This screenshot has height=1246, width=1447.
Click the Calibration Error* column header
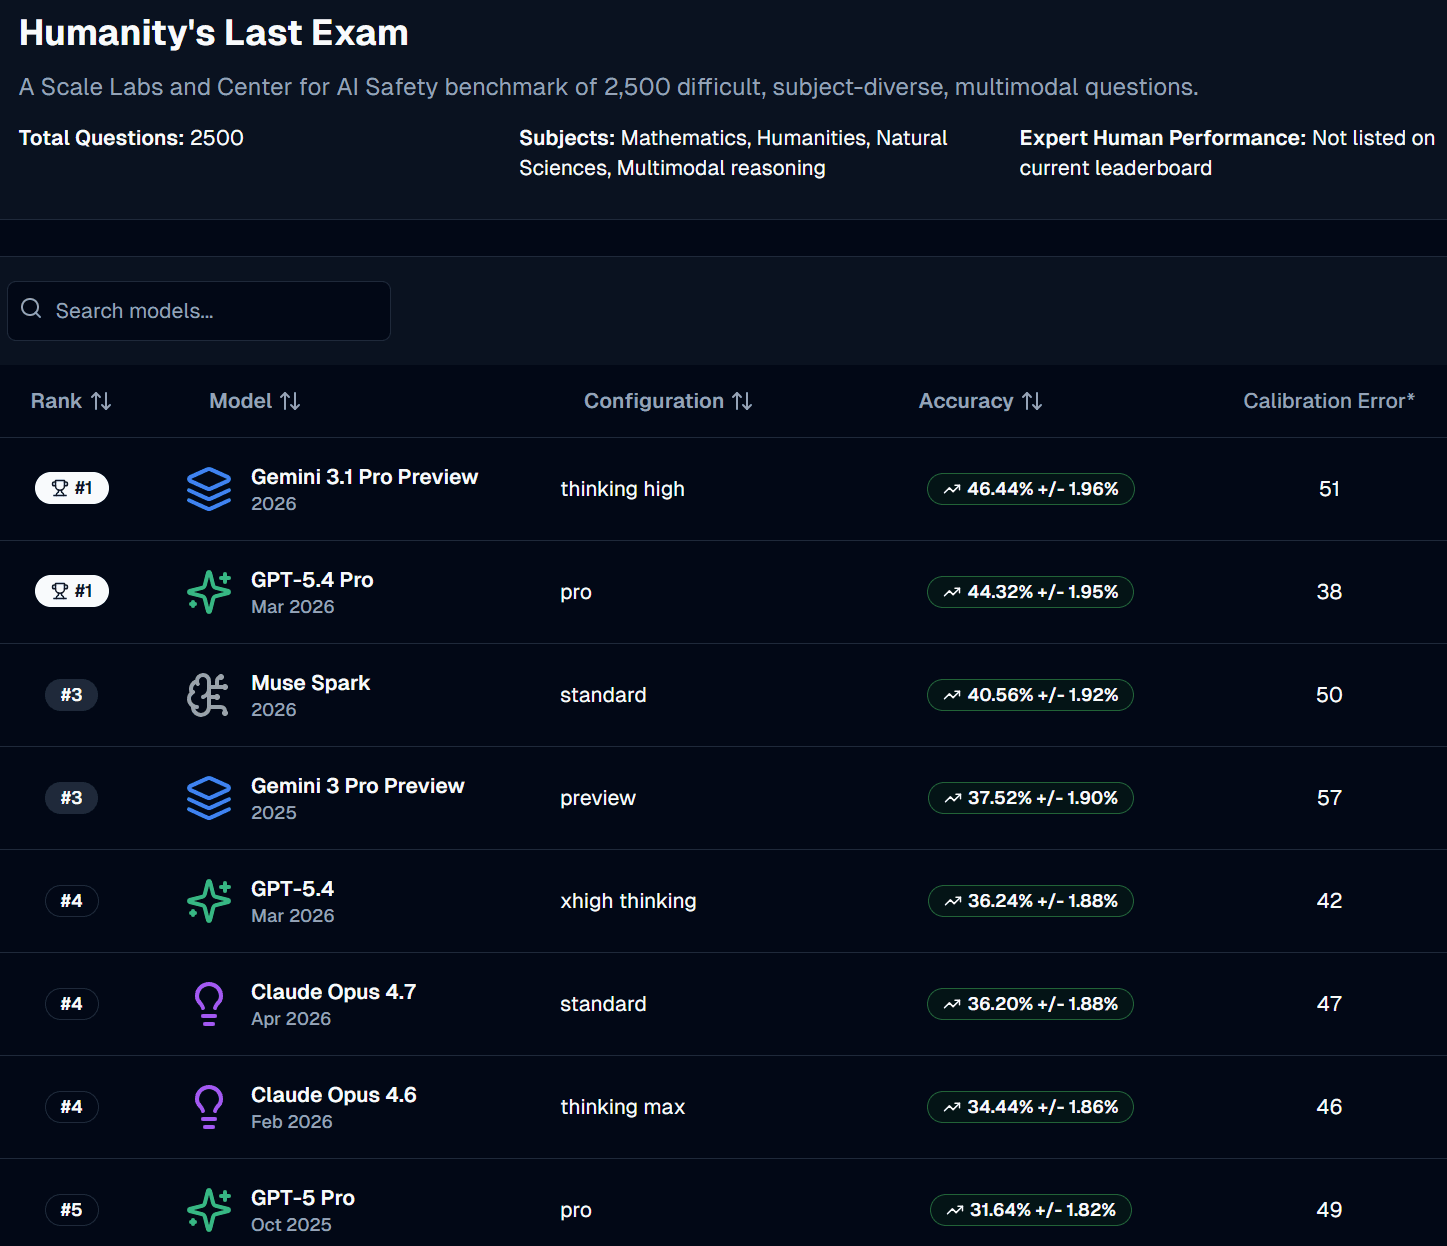pos(1329,401)
